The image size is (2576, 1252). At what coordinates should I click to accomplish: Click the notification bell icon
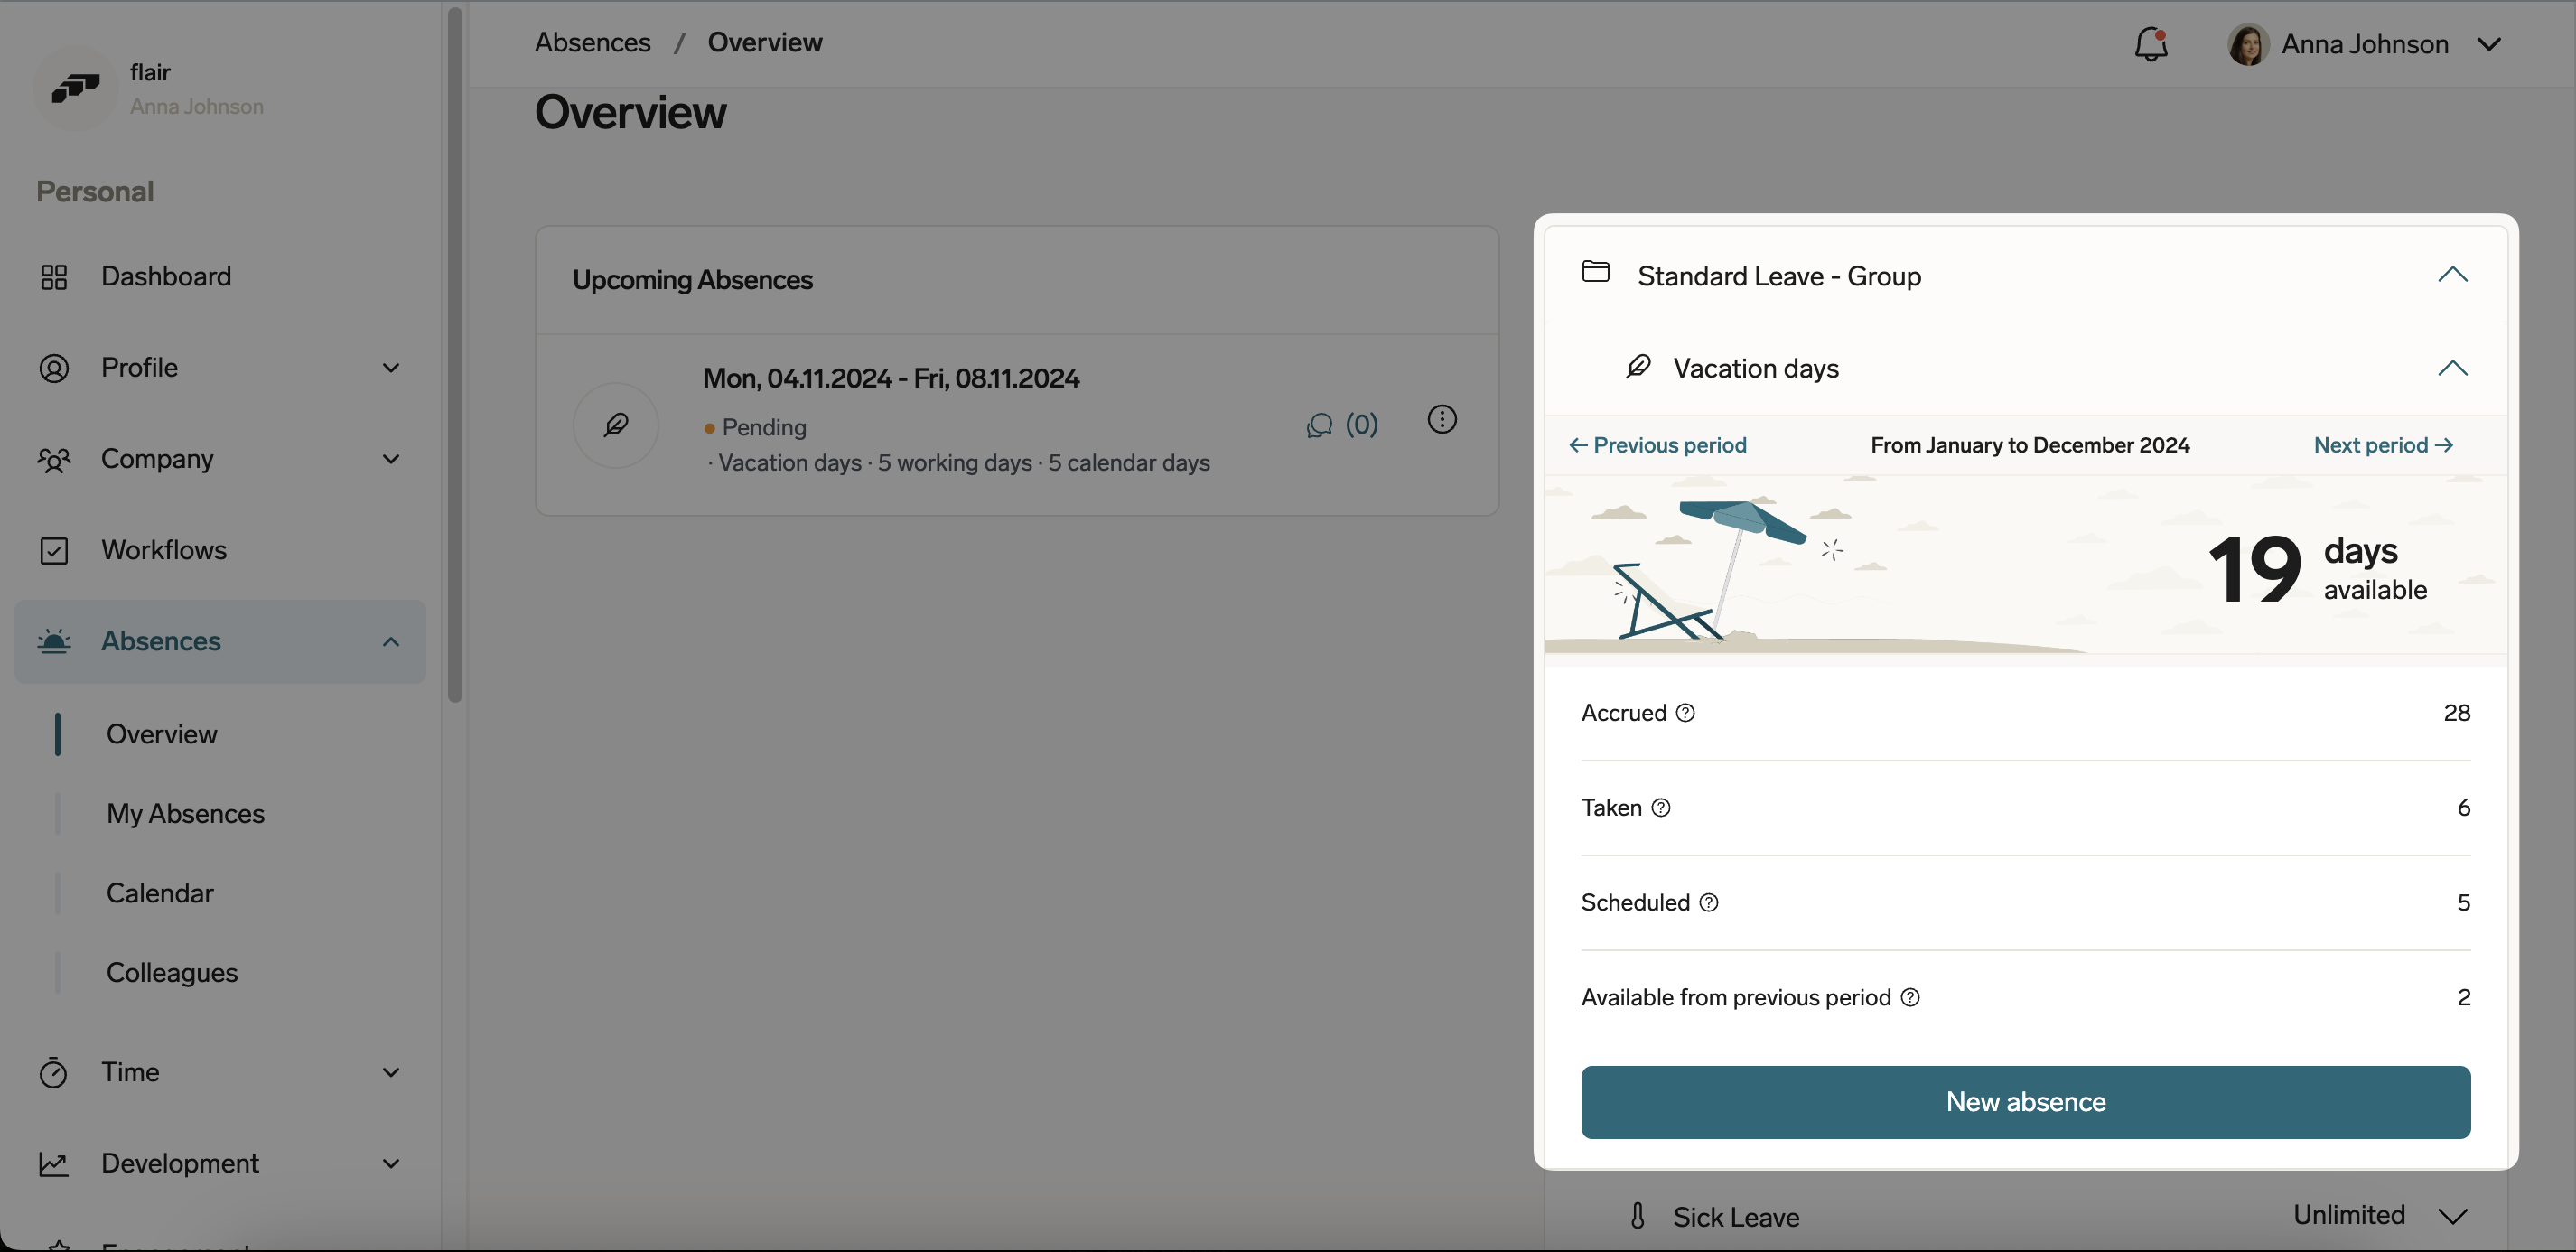click(x=2150, y=44)
